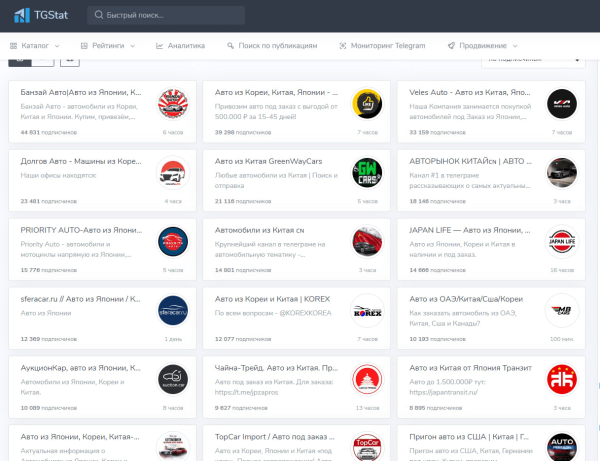This screenshot has height=461, width=600.
Task: Open the Аналитика menu item
Action: pos(180,46)
